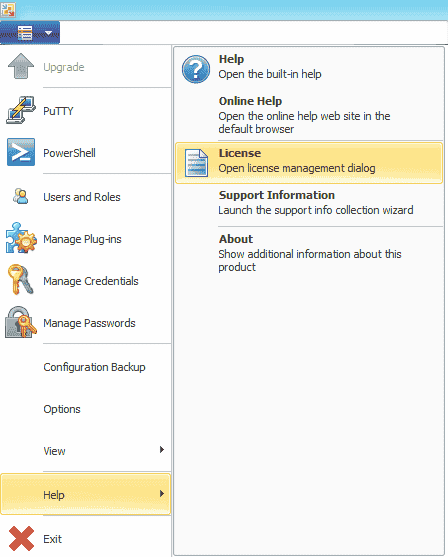The width and height of the screenshot is (448, 557).
Task: Open the License management dialog entry
Action: click(x=309, y=163)
